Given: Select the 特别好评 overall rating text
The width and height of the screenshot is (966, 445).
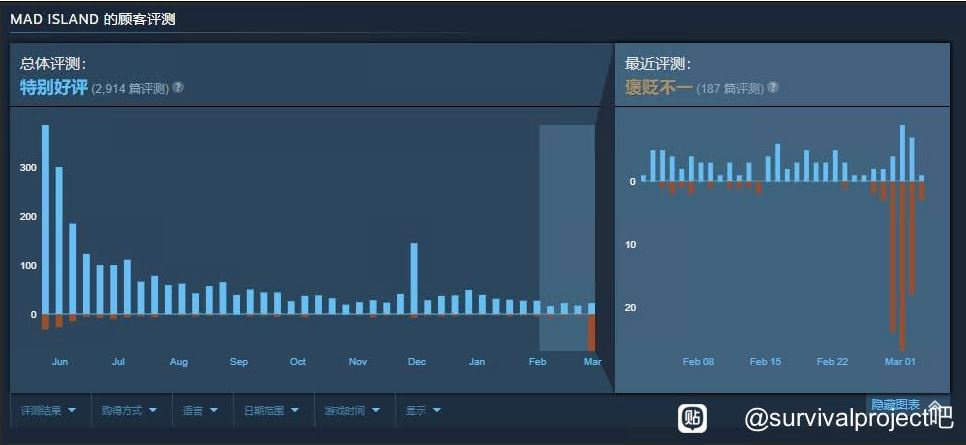Looking at the screenshot, I should [x=54, y=88].
